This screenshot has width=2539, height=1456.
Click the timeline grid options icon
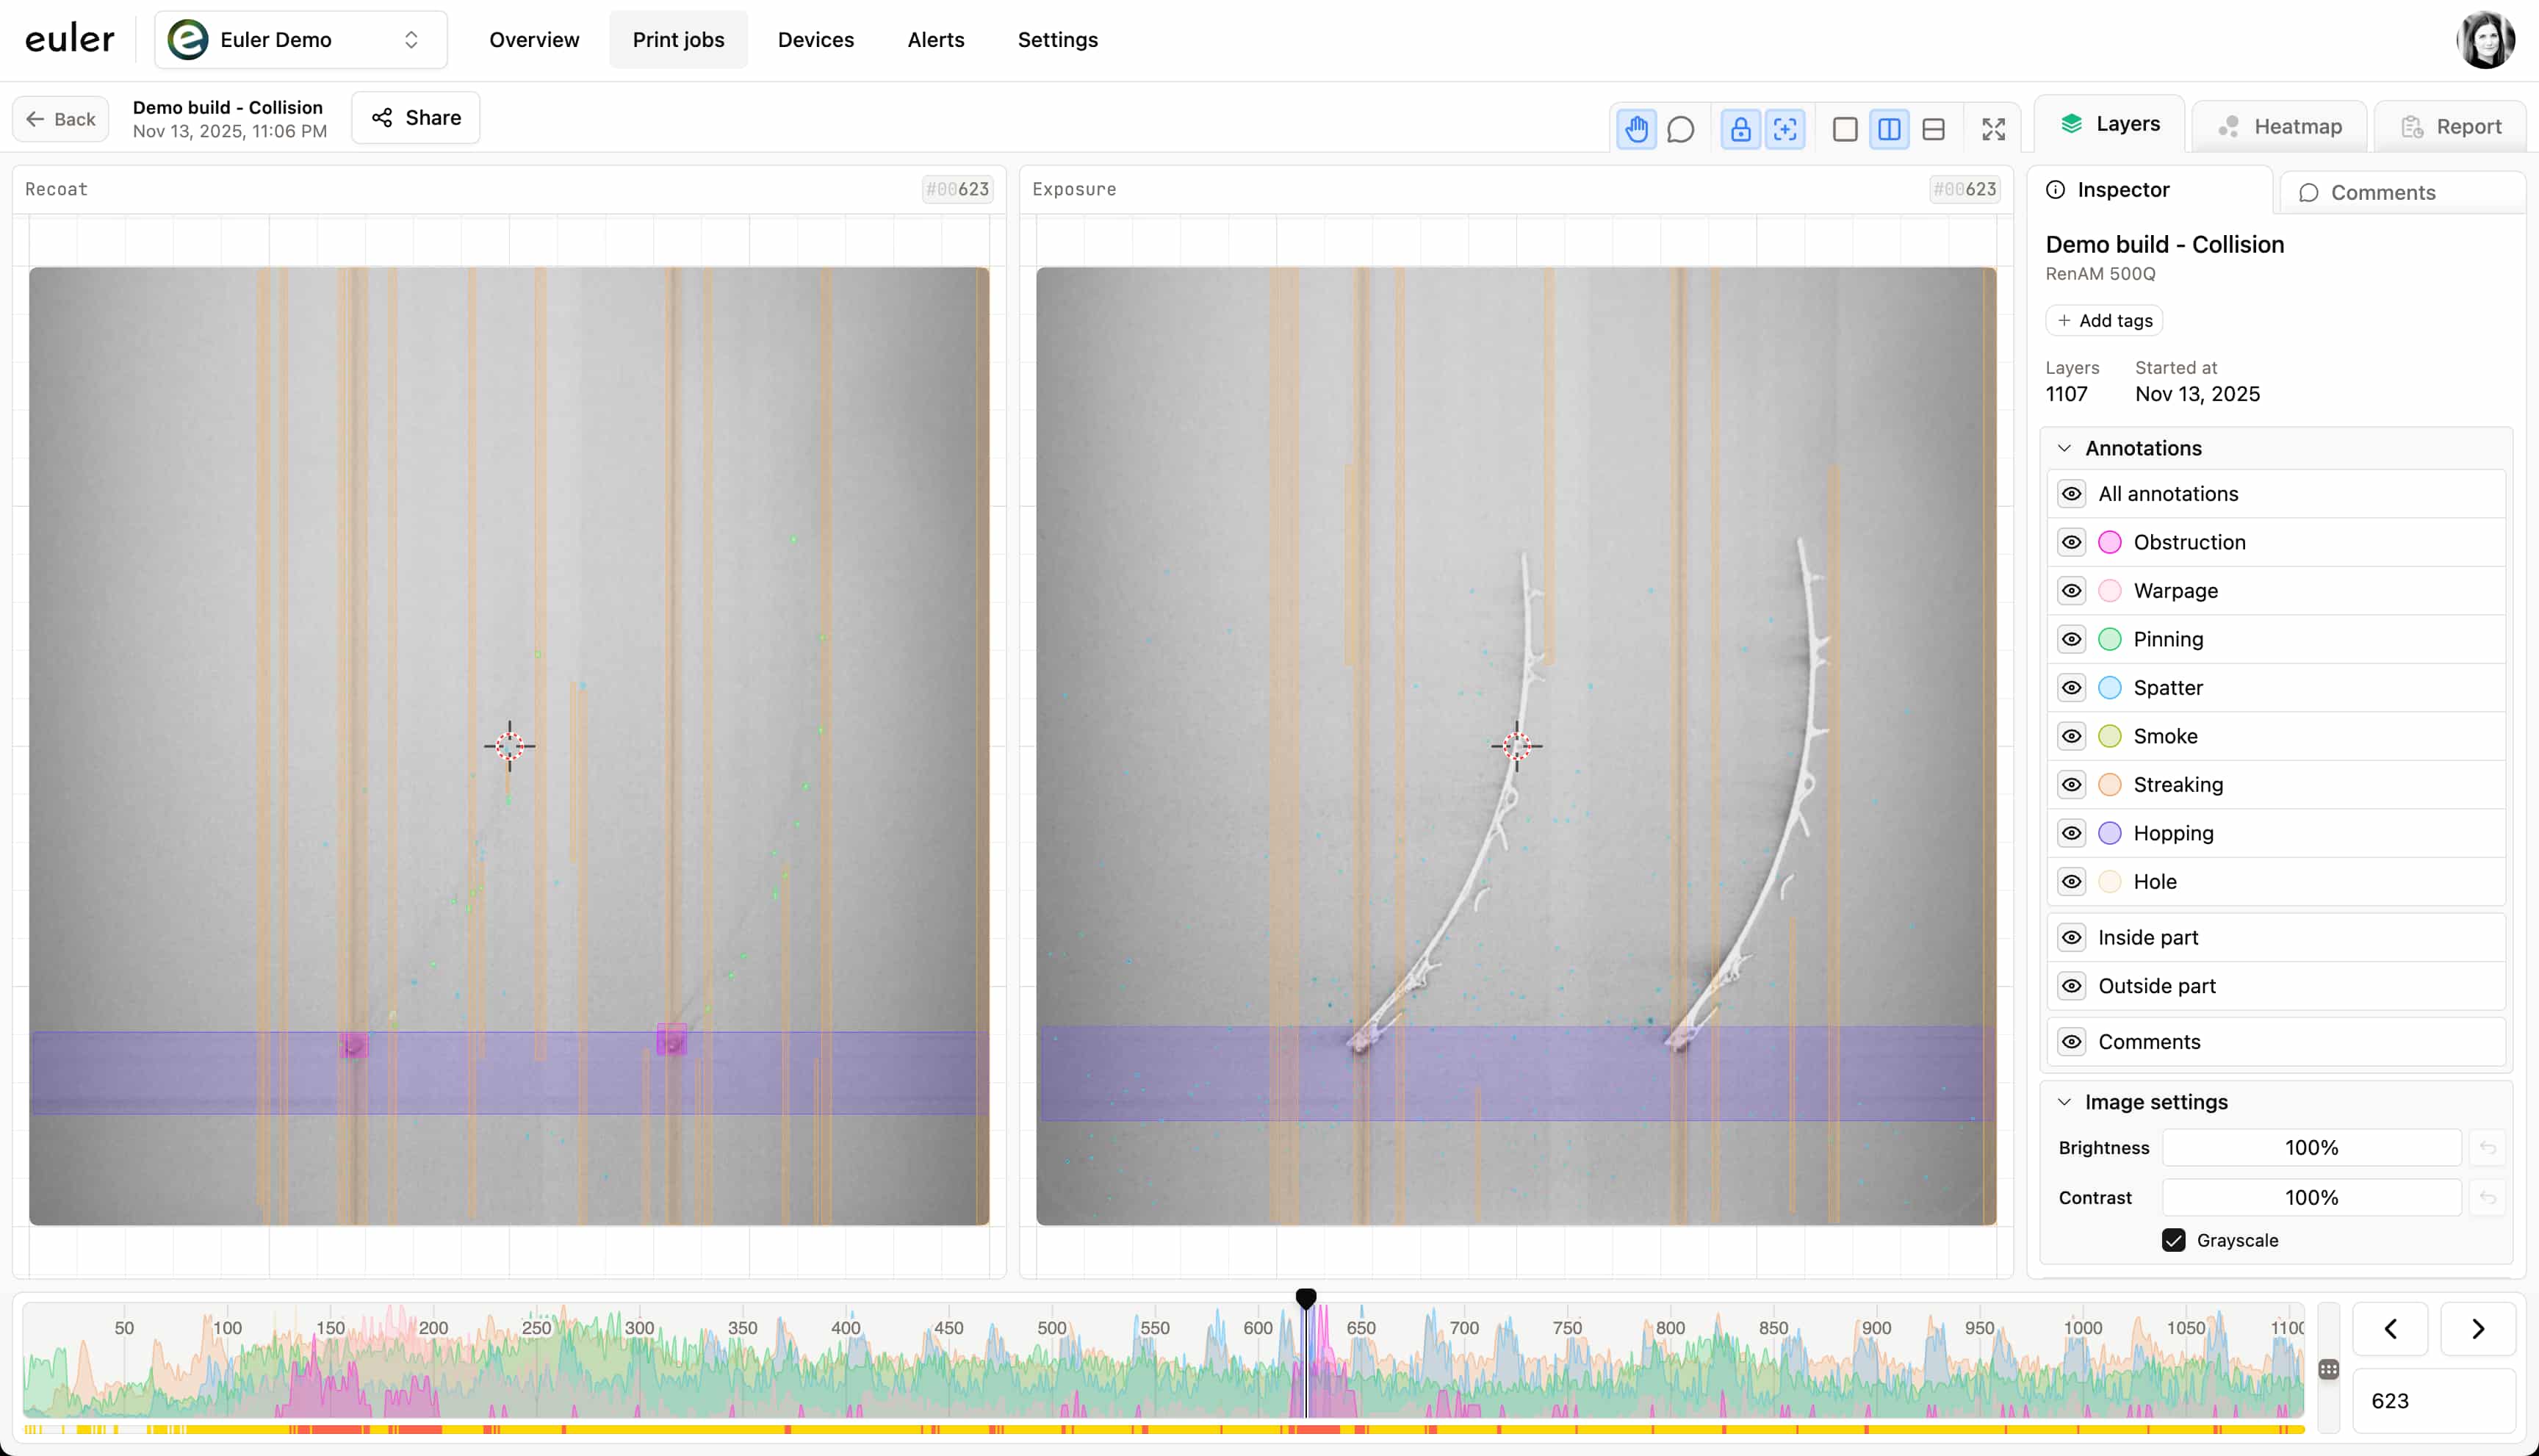(x=2328, y=1369)
